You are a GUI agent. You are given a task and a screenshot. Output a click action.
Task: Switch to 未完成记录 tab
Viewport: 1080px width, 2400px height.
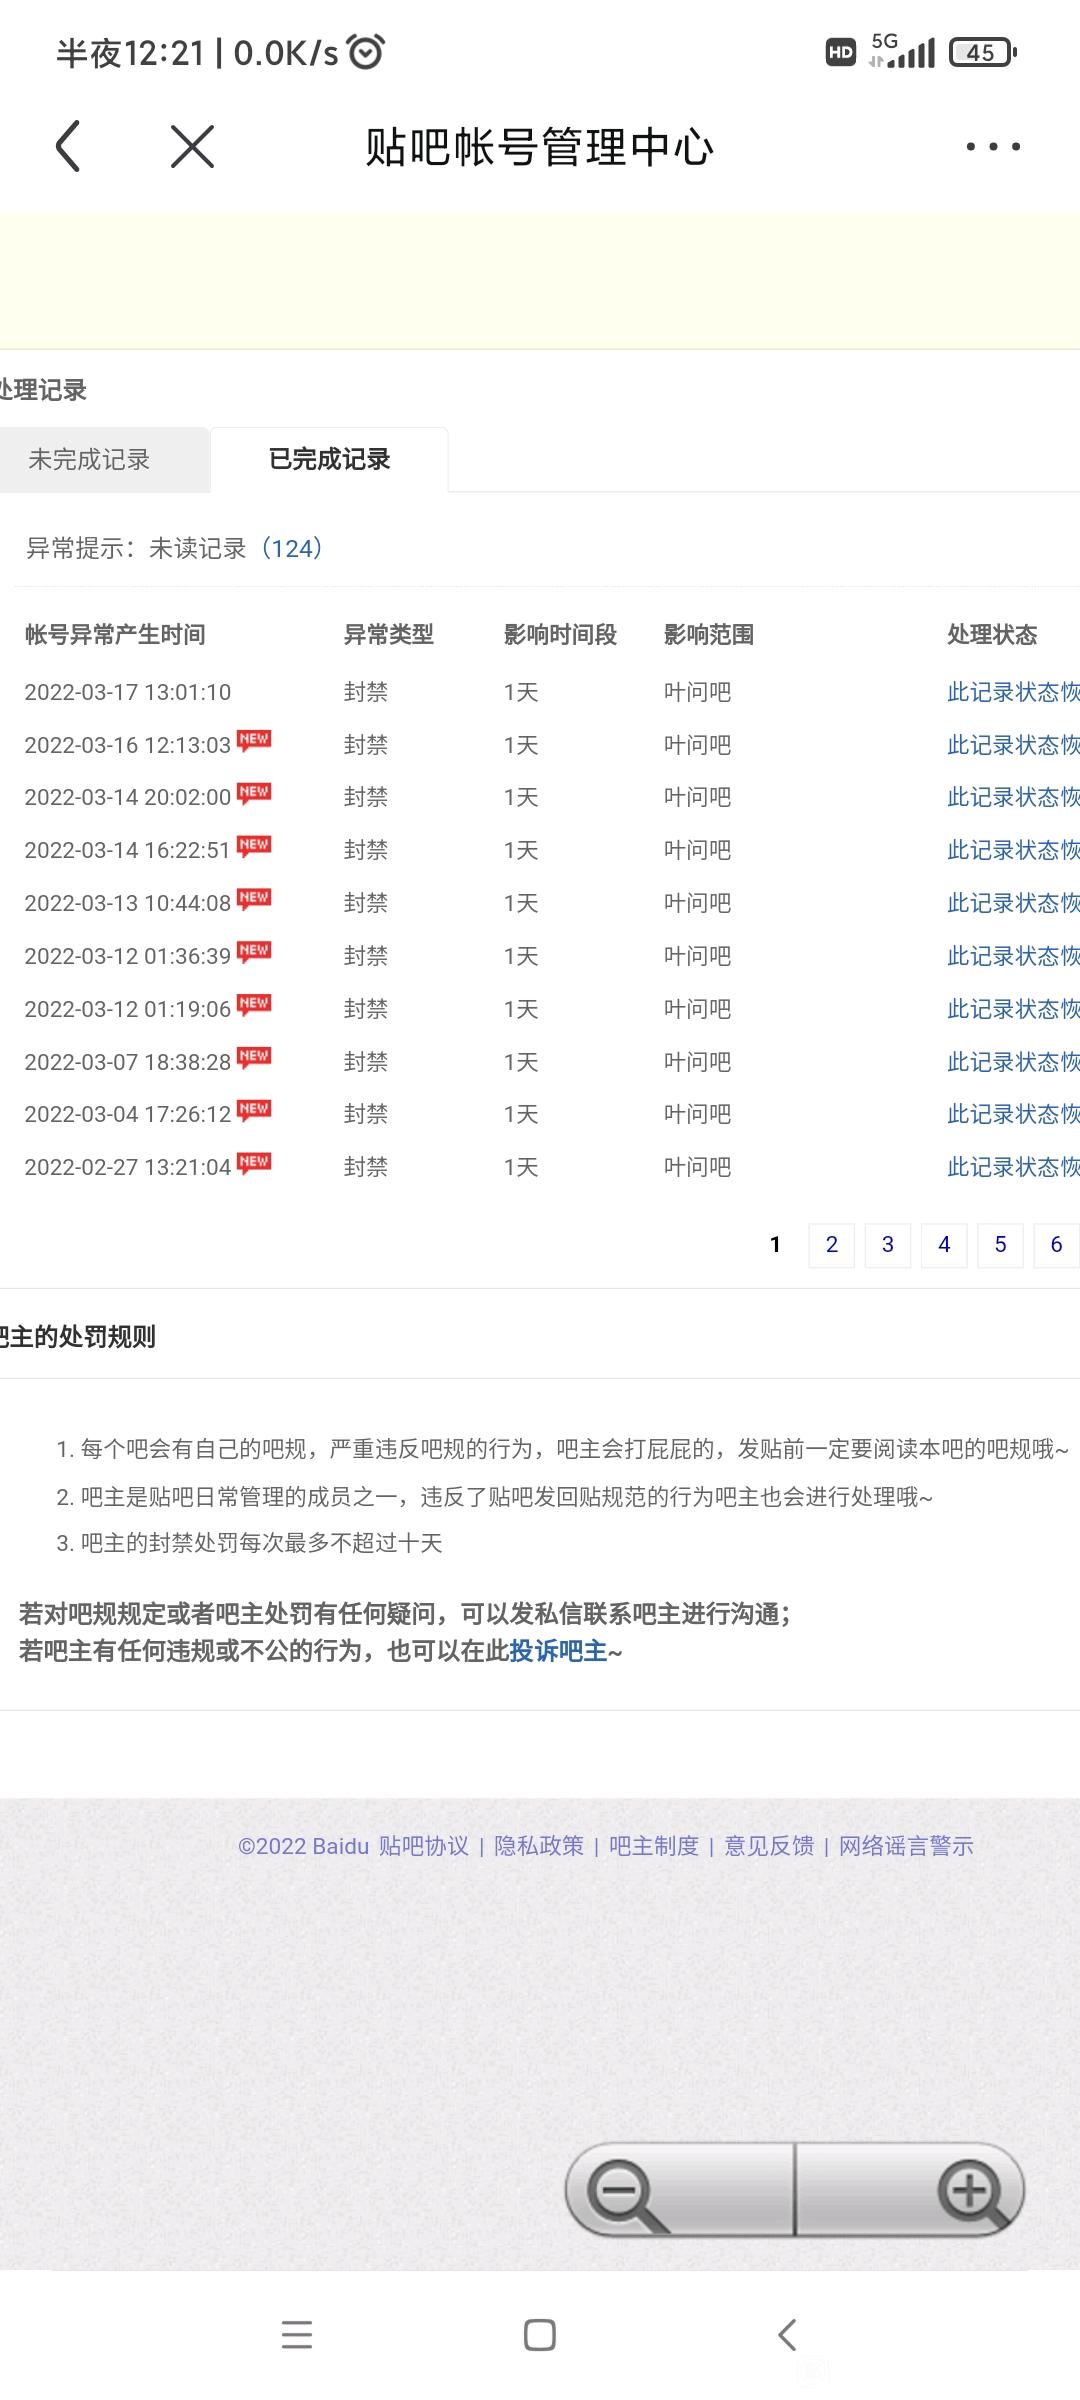[90, 460]
